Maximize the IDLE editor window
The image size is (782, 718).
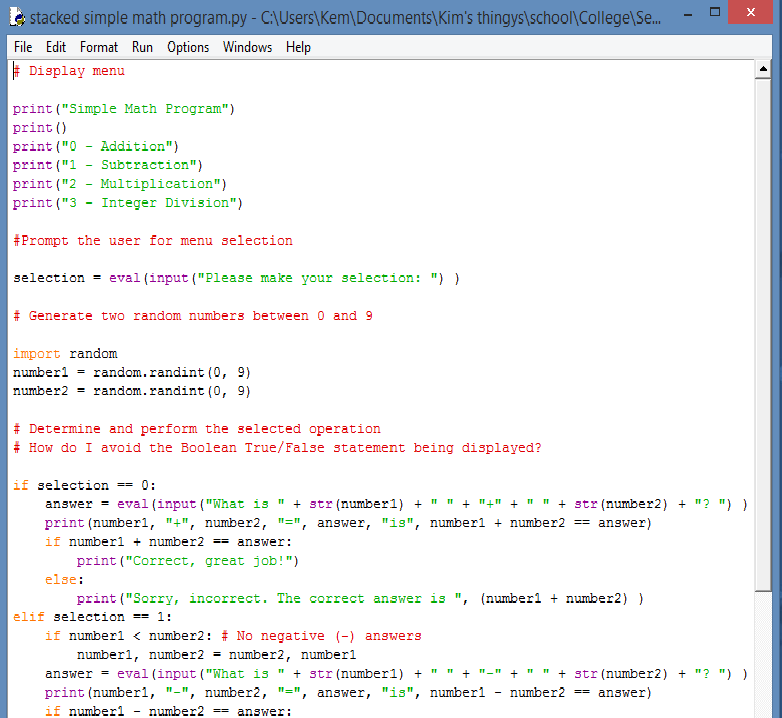pos(715,12)
